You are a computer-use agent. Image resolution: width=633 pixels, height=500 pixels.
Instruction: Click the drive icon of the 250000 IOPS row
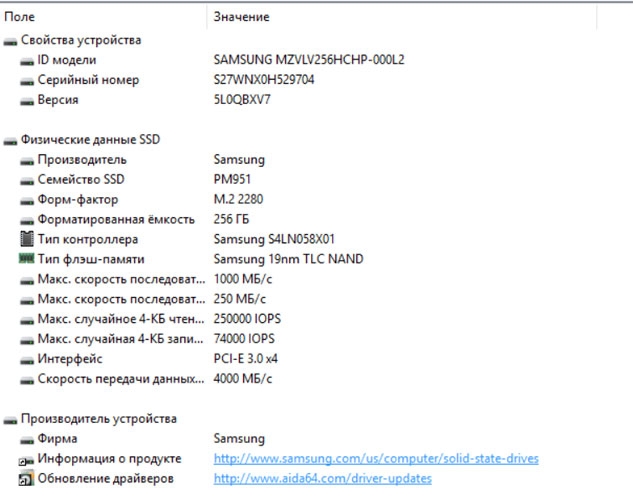click(27, 321)
